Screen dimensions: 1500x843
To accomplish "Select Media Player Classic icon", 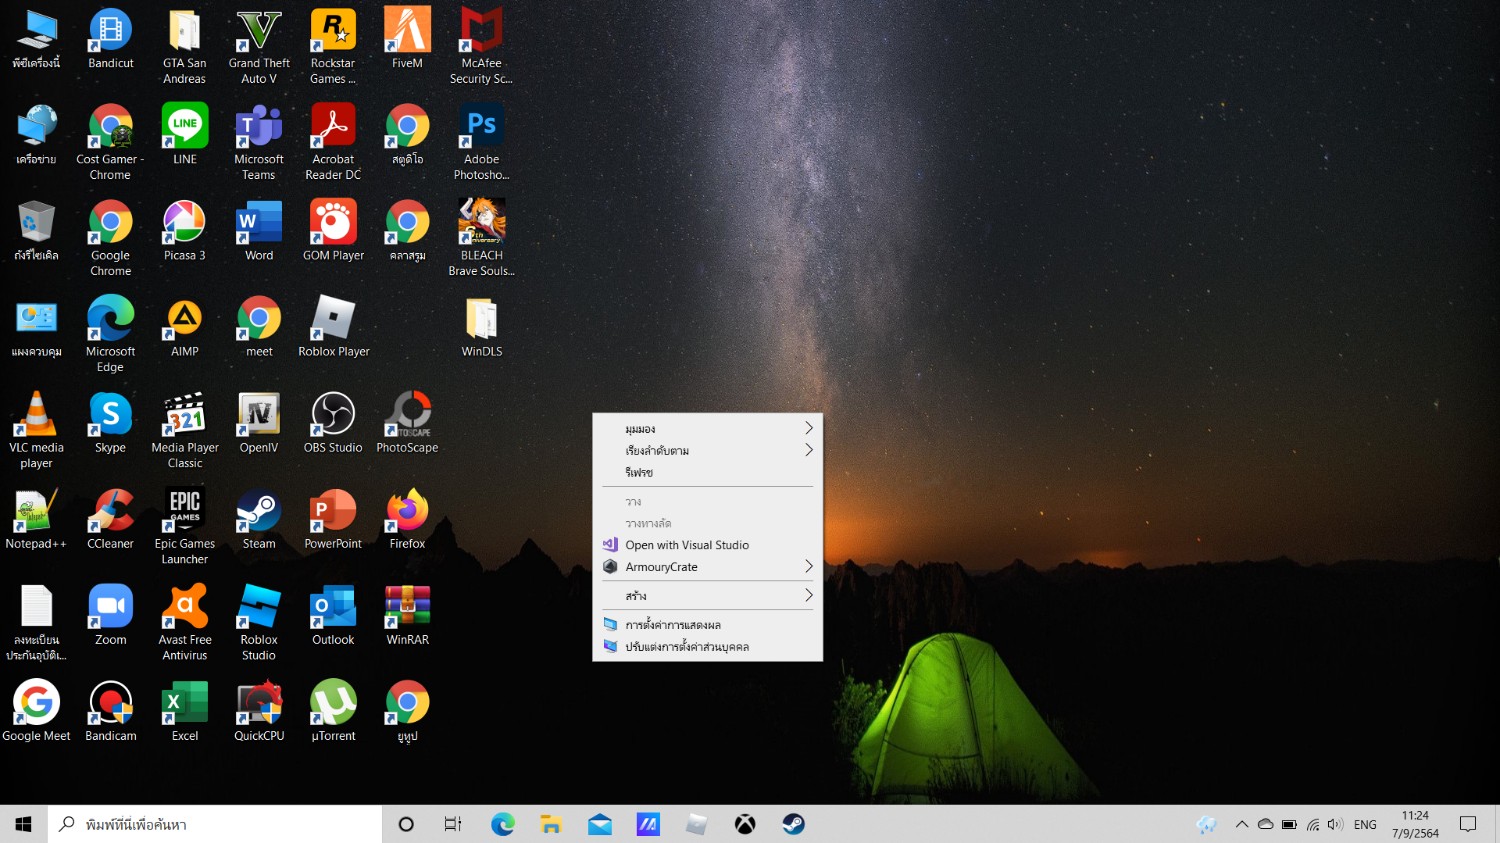I will pyautogui.click(x=185, y=431).
